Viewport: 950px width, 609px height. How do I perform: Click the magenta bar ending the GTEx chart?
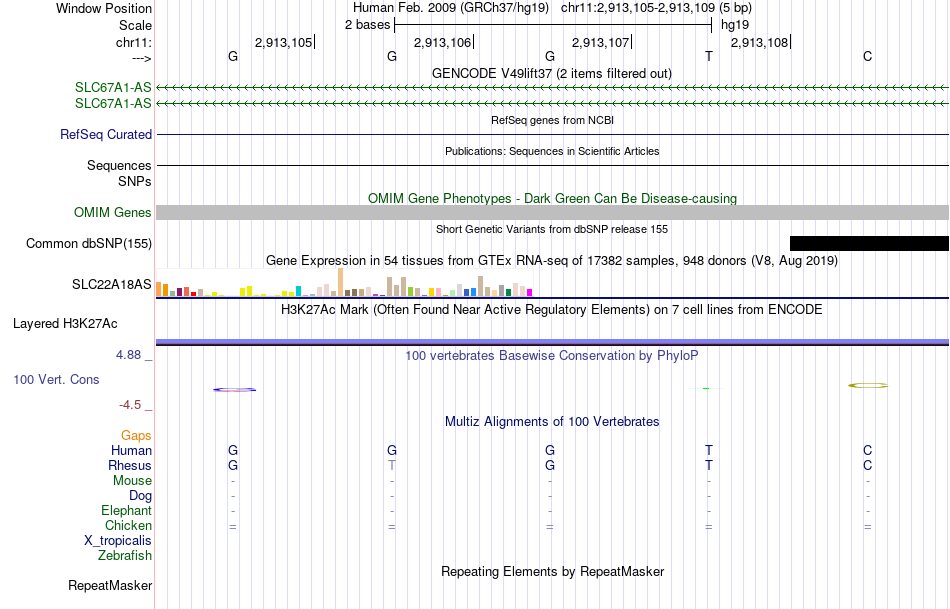coord(530,293)
